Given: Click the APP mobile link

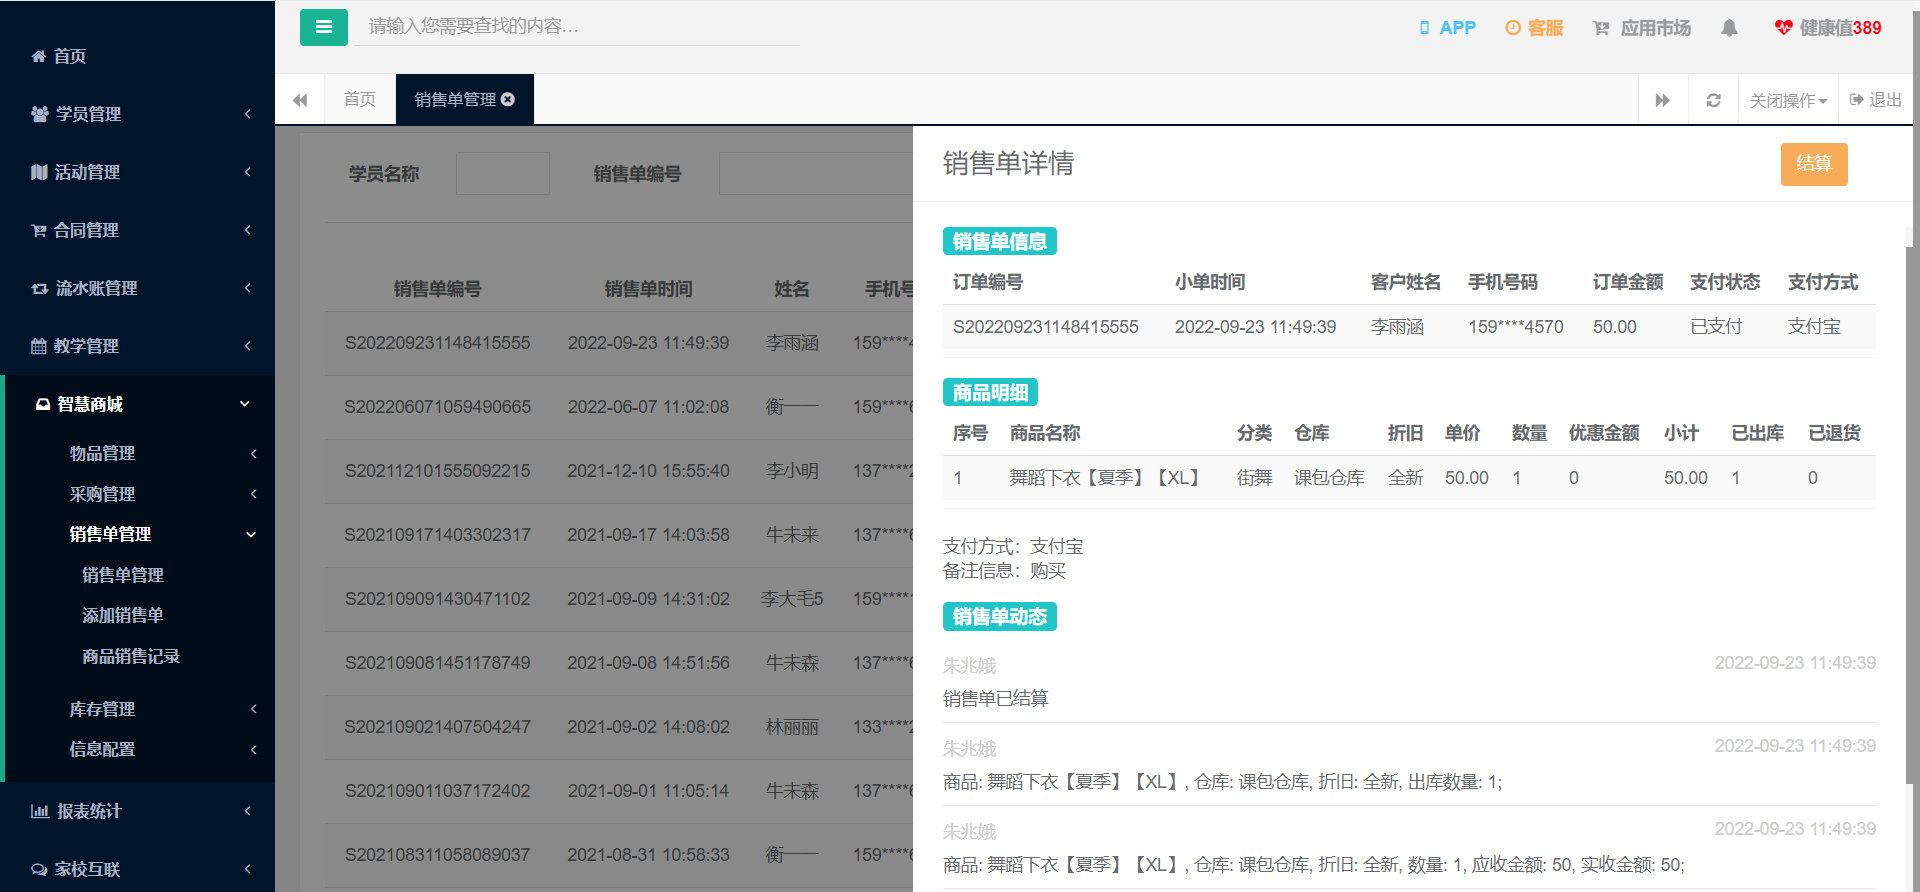Looking at the screenshot, I should pos(1447,28).
